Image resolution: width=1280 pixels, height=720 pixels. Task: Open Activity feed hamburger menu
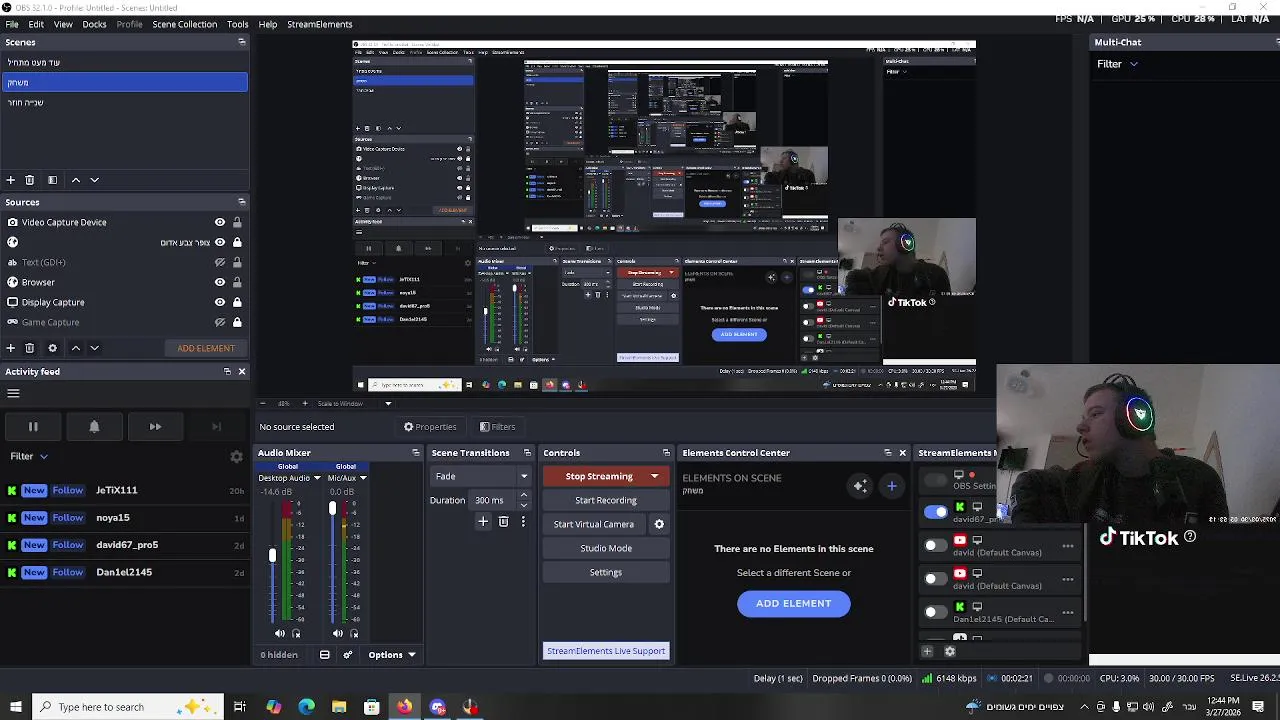(13, 393)
